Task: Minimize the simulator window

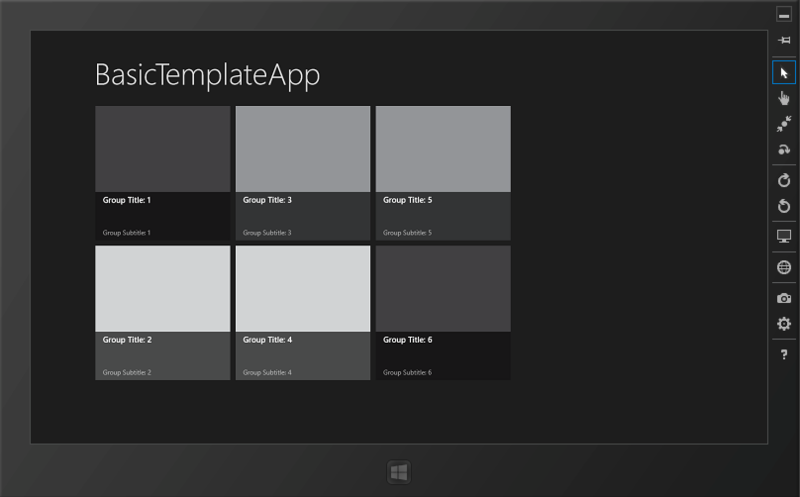Action: click(784, 14)
